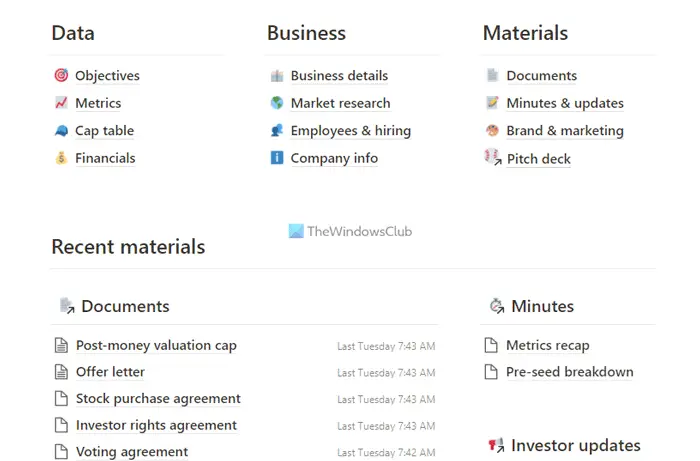Open the Stock purchase agreement document
This screenshot has width=700, height=461.
coord(158,399)
